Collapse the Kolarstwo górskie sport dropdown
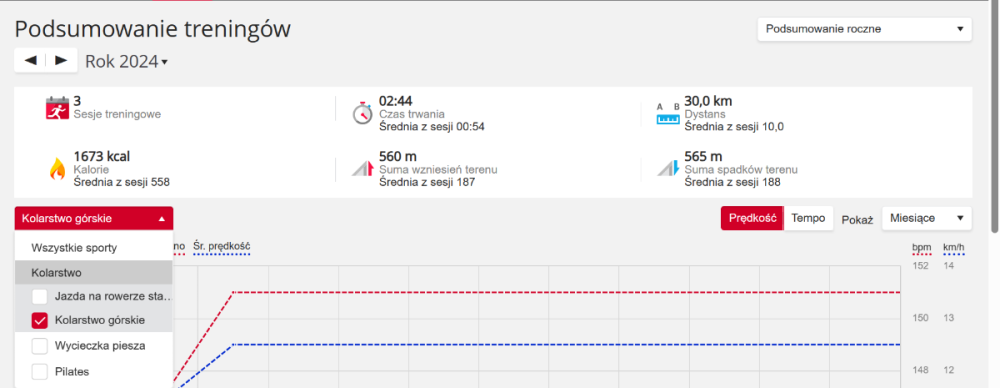 pos(94,218)
